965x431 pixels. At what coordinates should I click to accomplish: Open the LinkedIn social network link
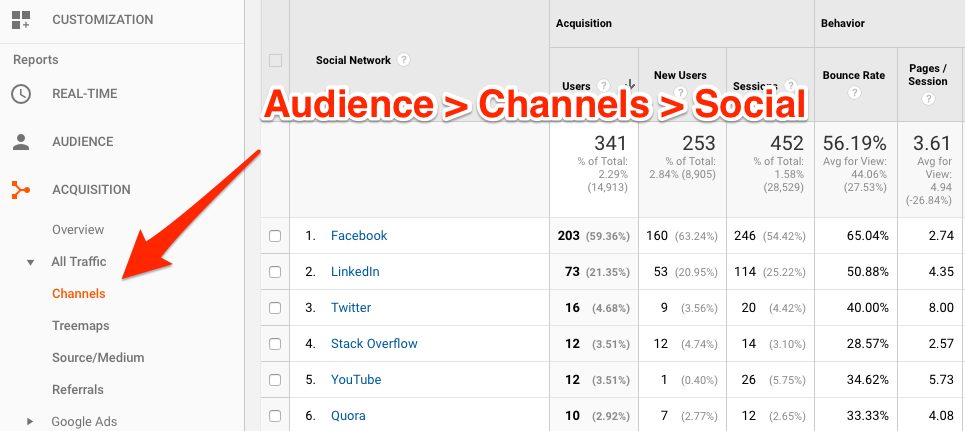355,272
